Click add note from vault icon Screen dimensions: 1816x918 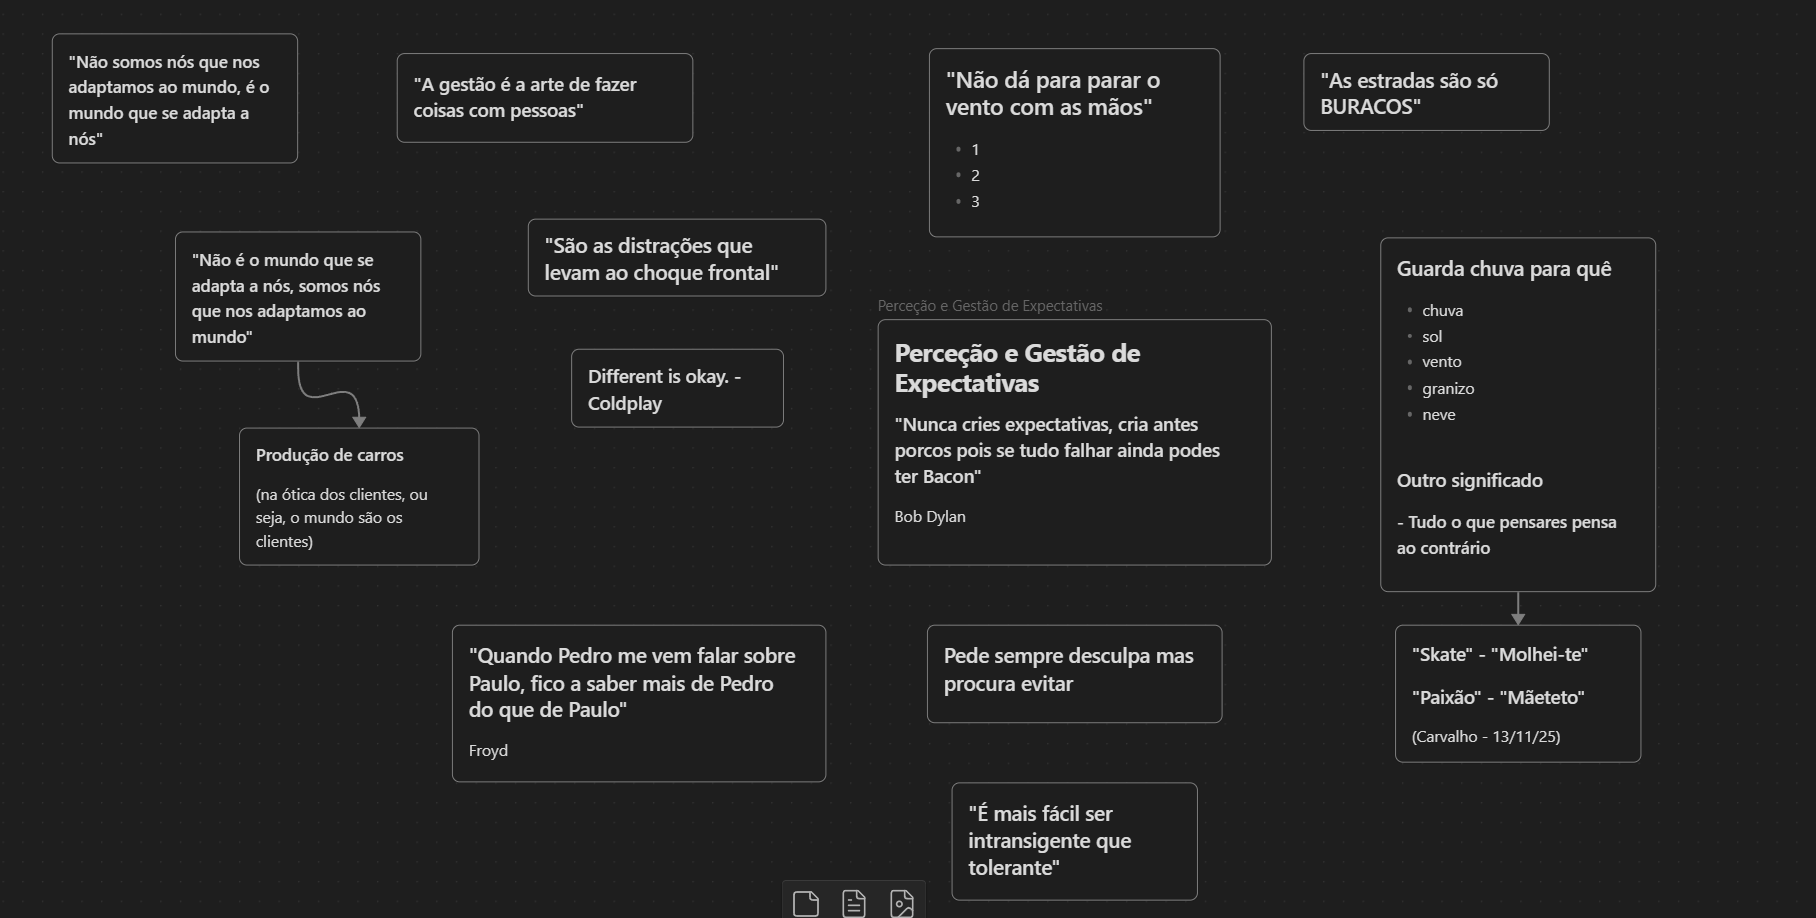pos(853,903)
